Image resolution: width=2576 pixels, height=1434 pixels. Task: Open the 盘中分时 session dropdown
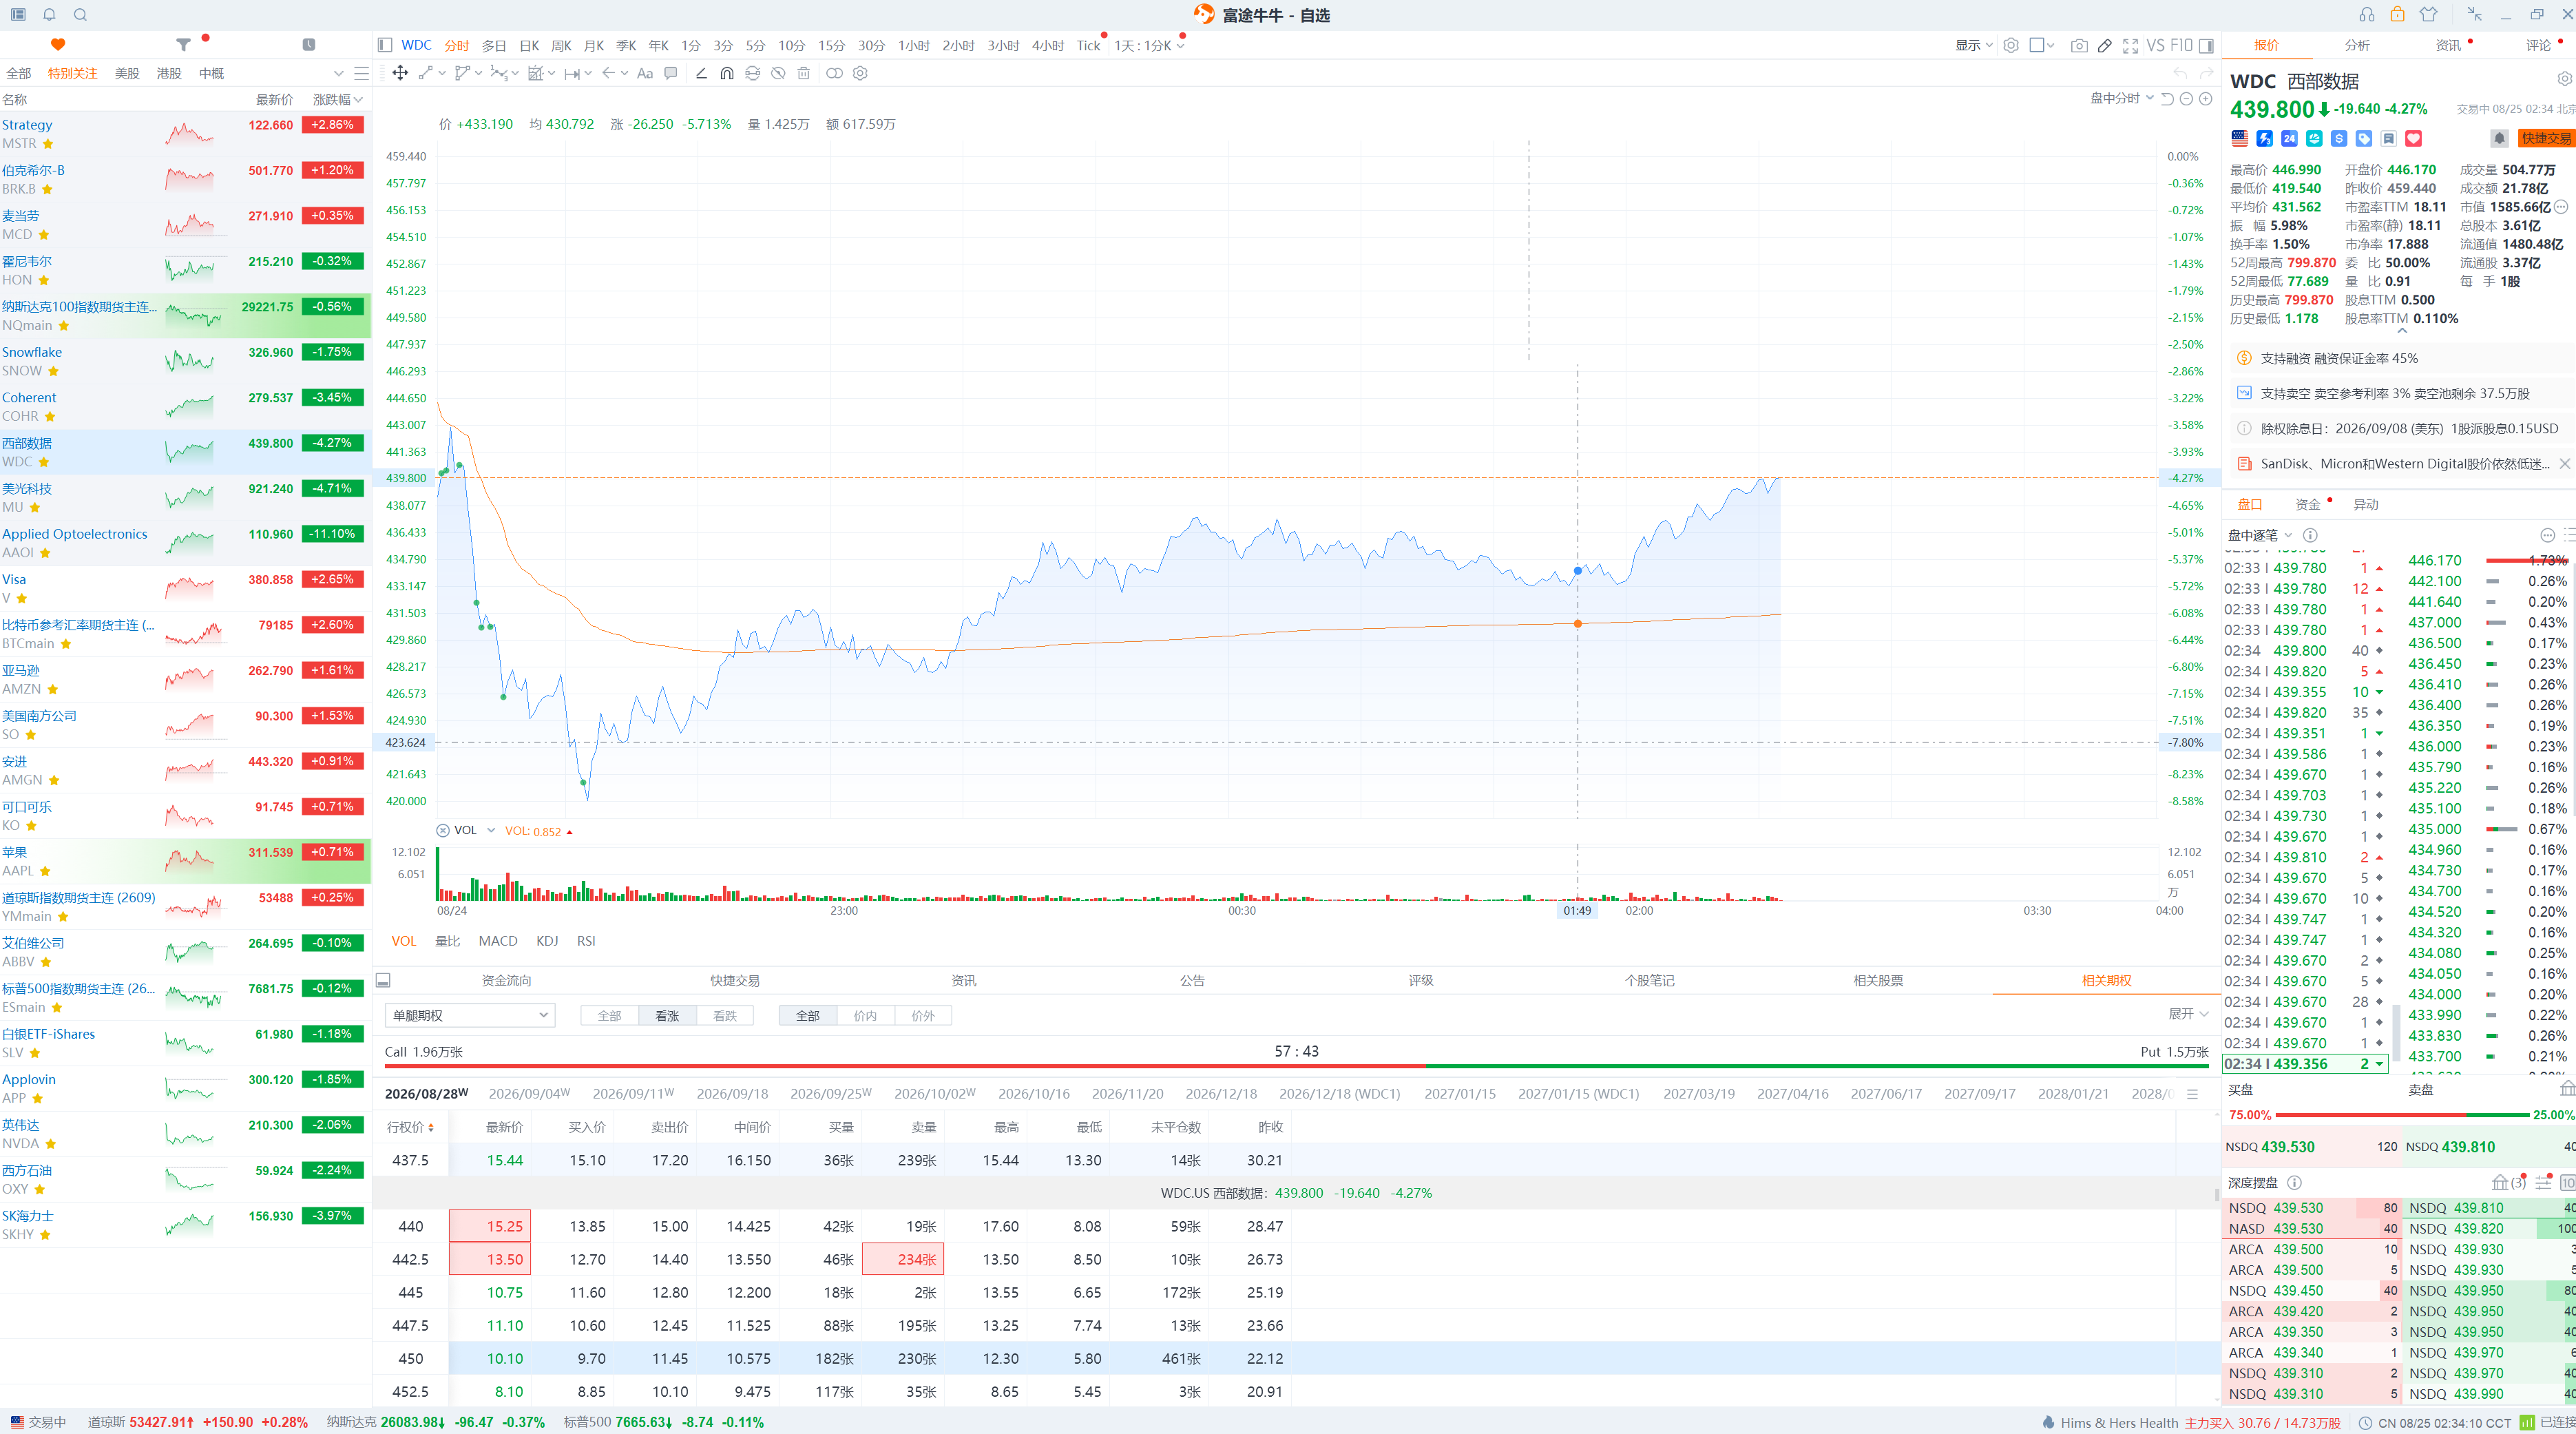2122,98
